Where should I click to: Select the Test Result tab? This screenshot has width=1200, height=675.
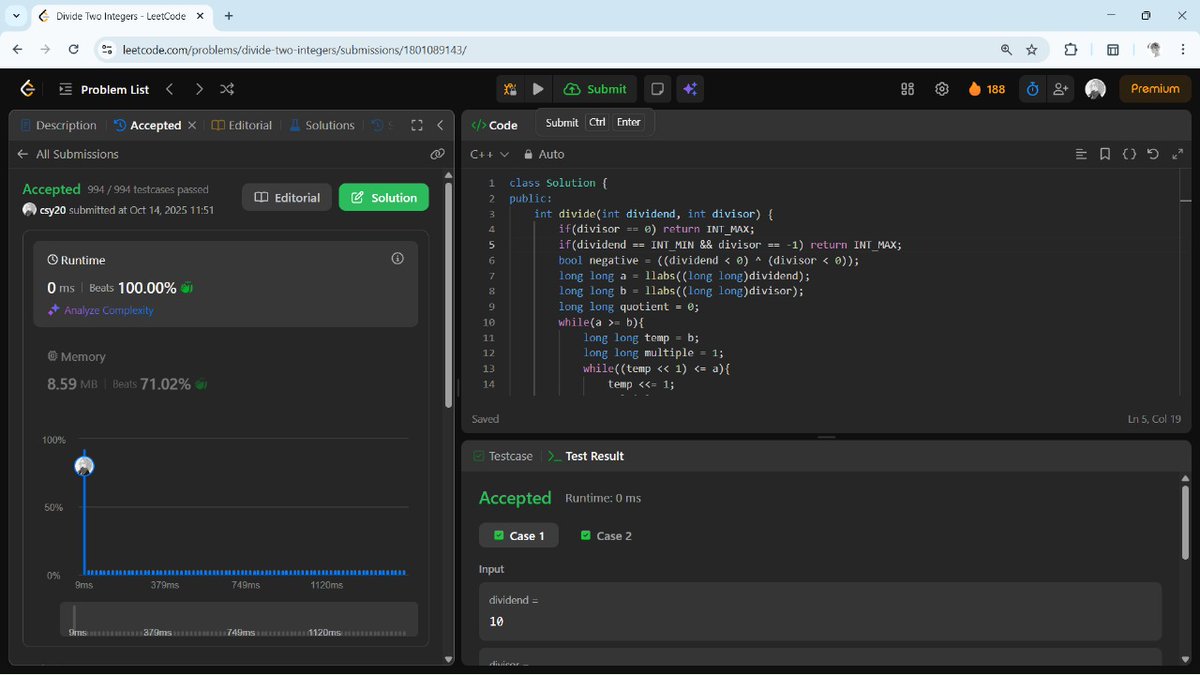(x=587, y=456)
